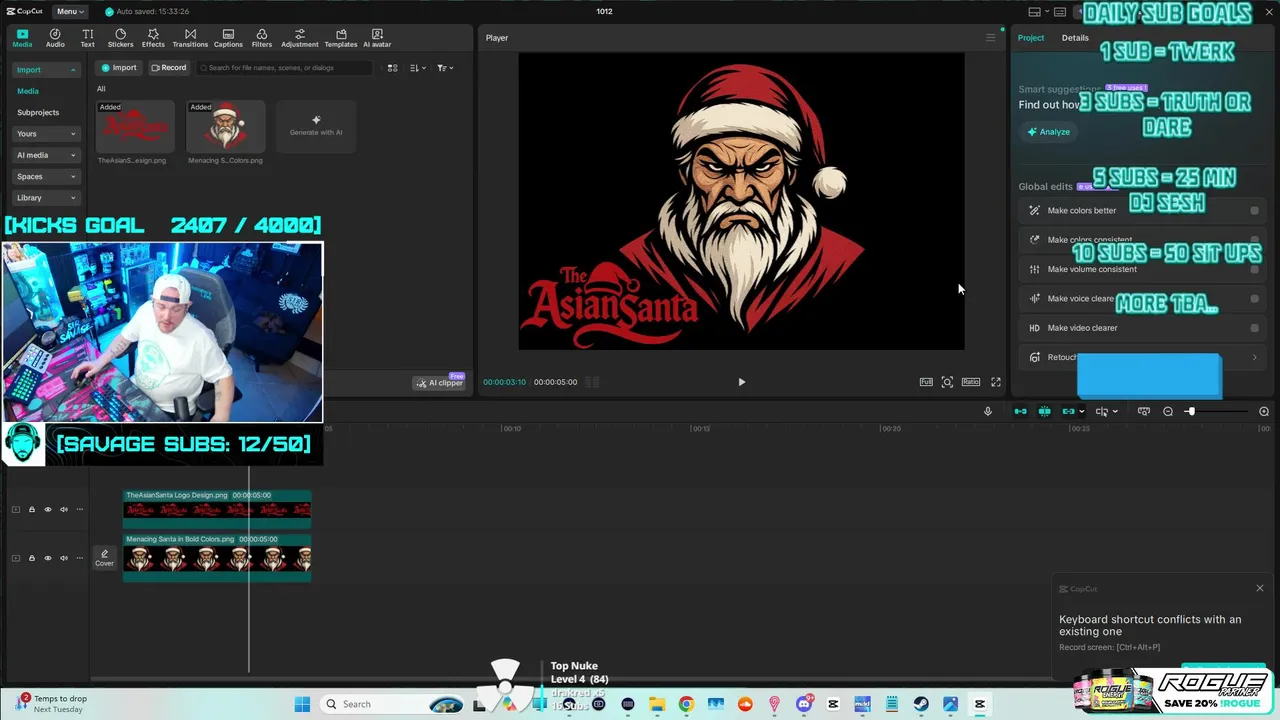The height and width of the screenshot is (720, 1280).
Task: Click the Full quality button in player
Action: tap(926, 382)
